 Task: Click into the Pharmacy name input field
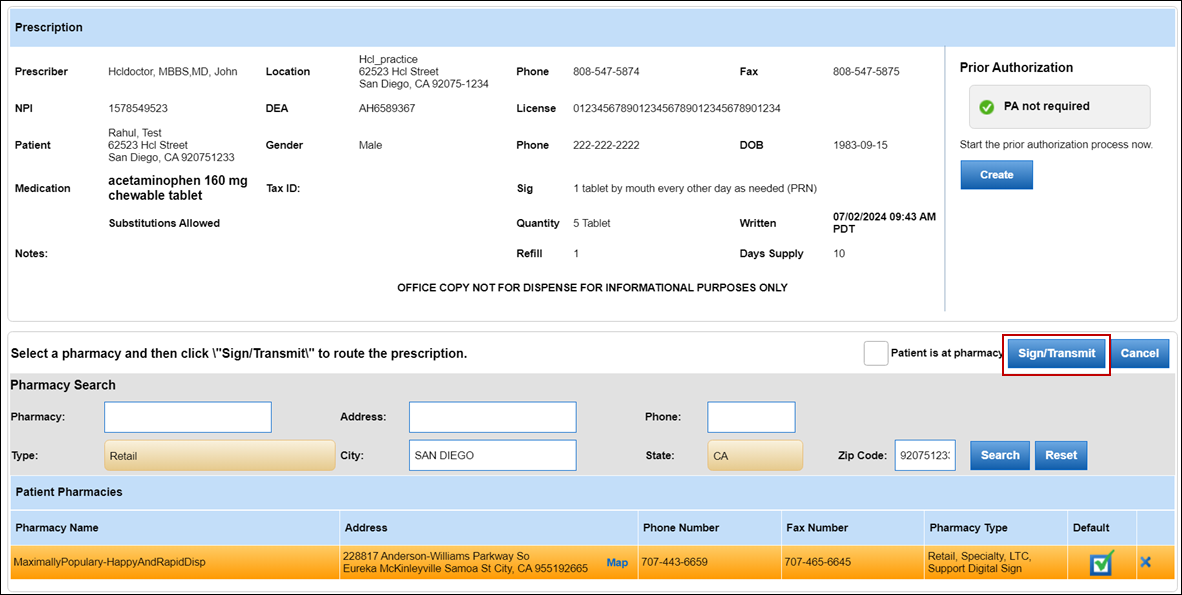coord(188,417)
